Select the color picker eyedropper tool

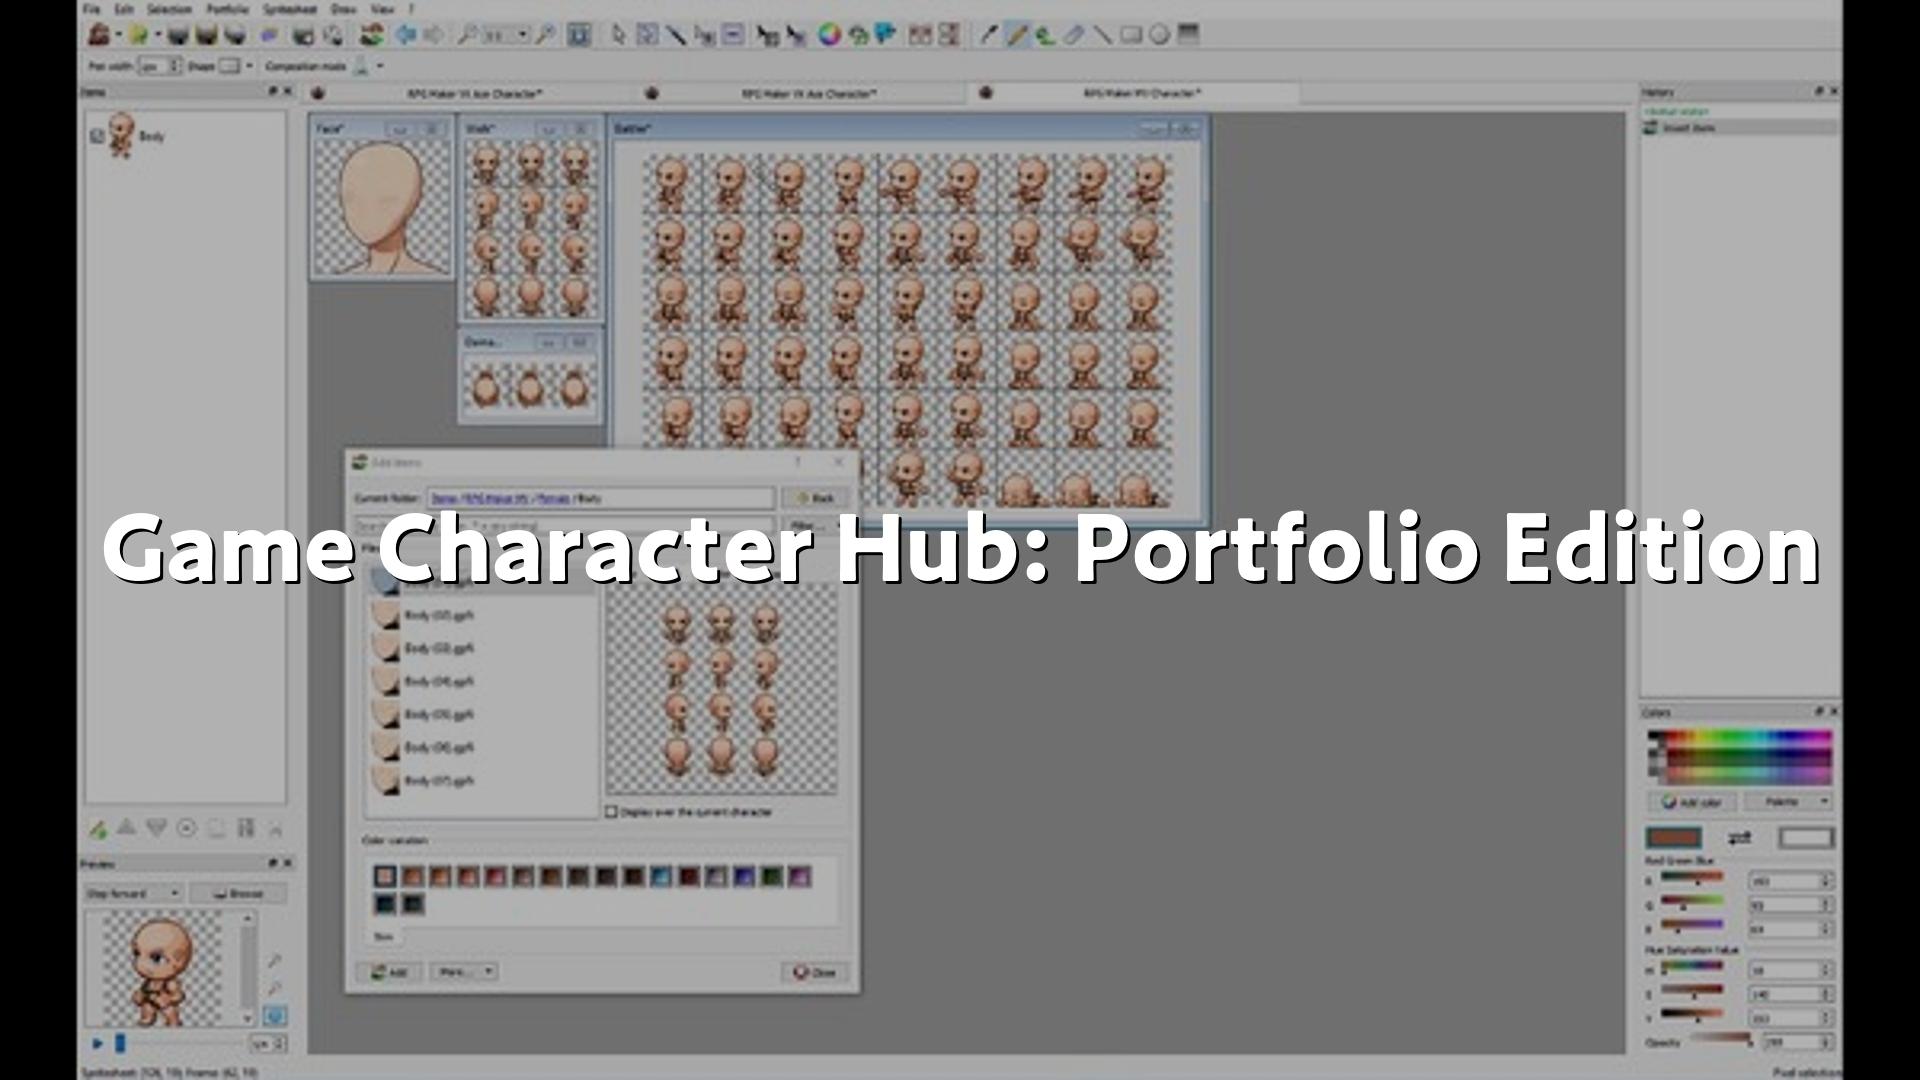(x=988, y=35)
